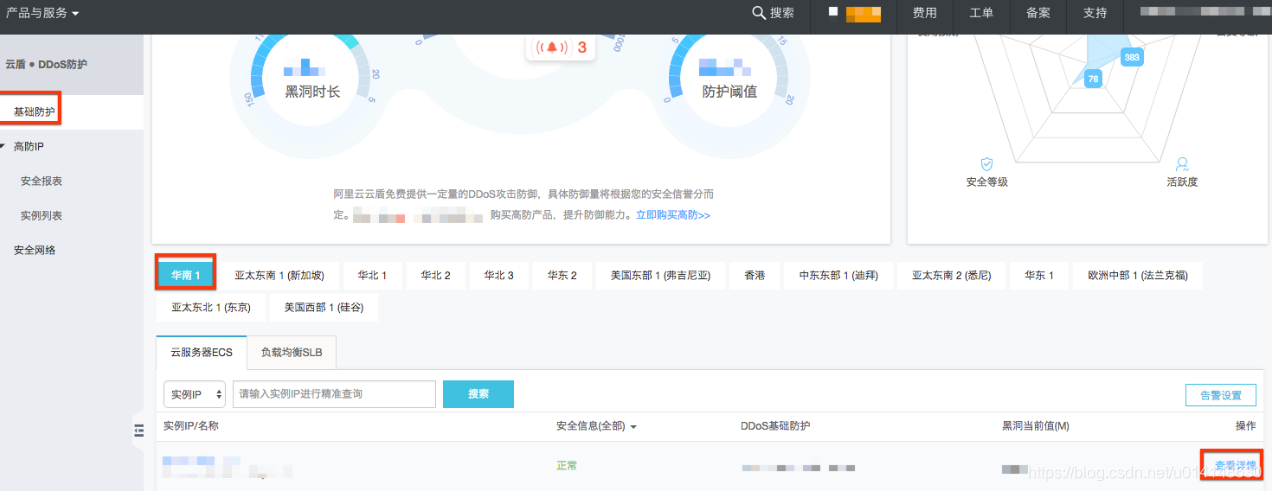Switch to the 负载均衡SLB tab
1272x491 pixels.
coord(292,352)
